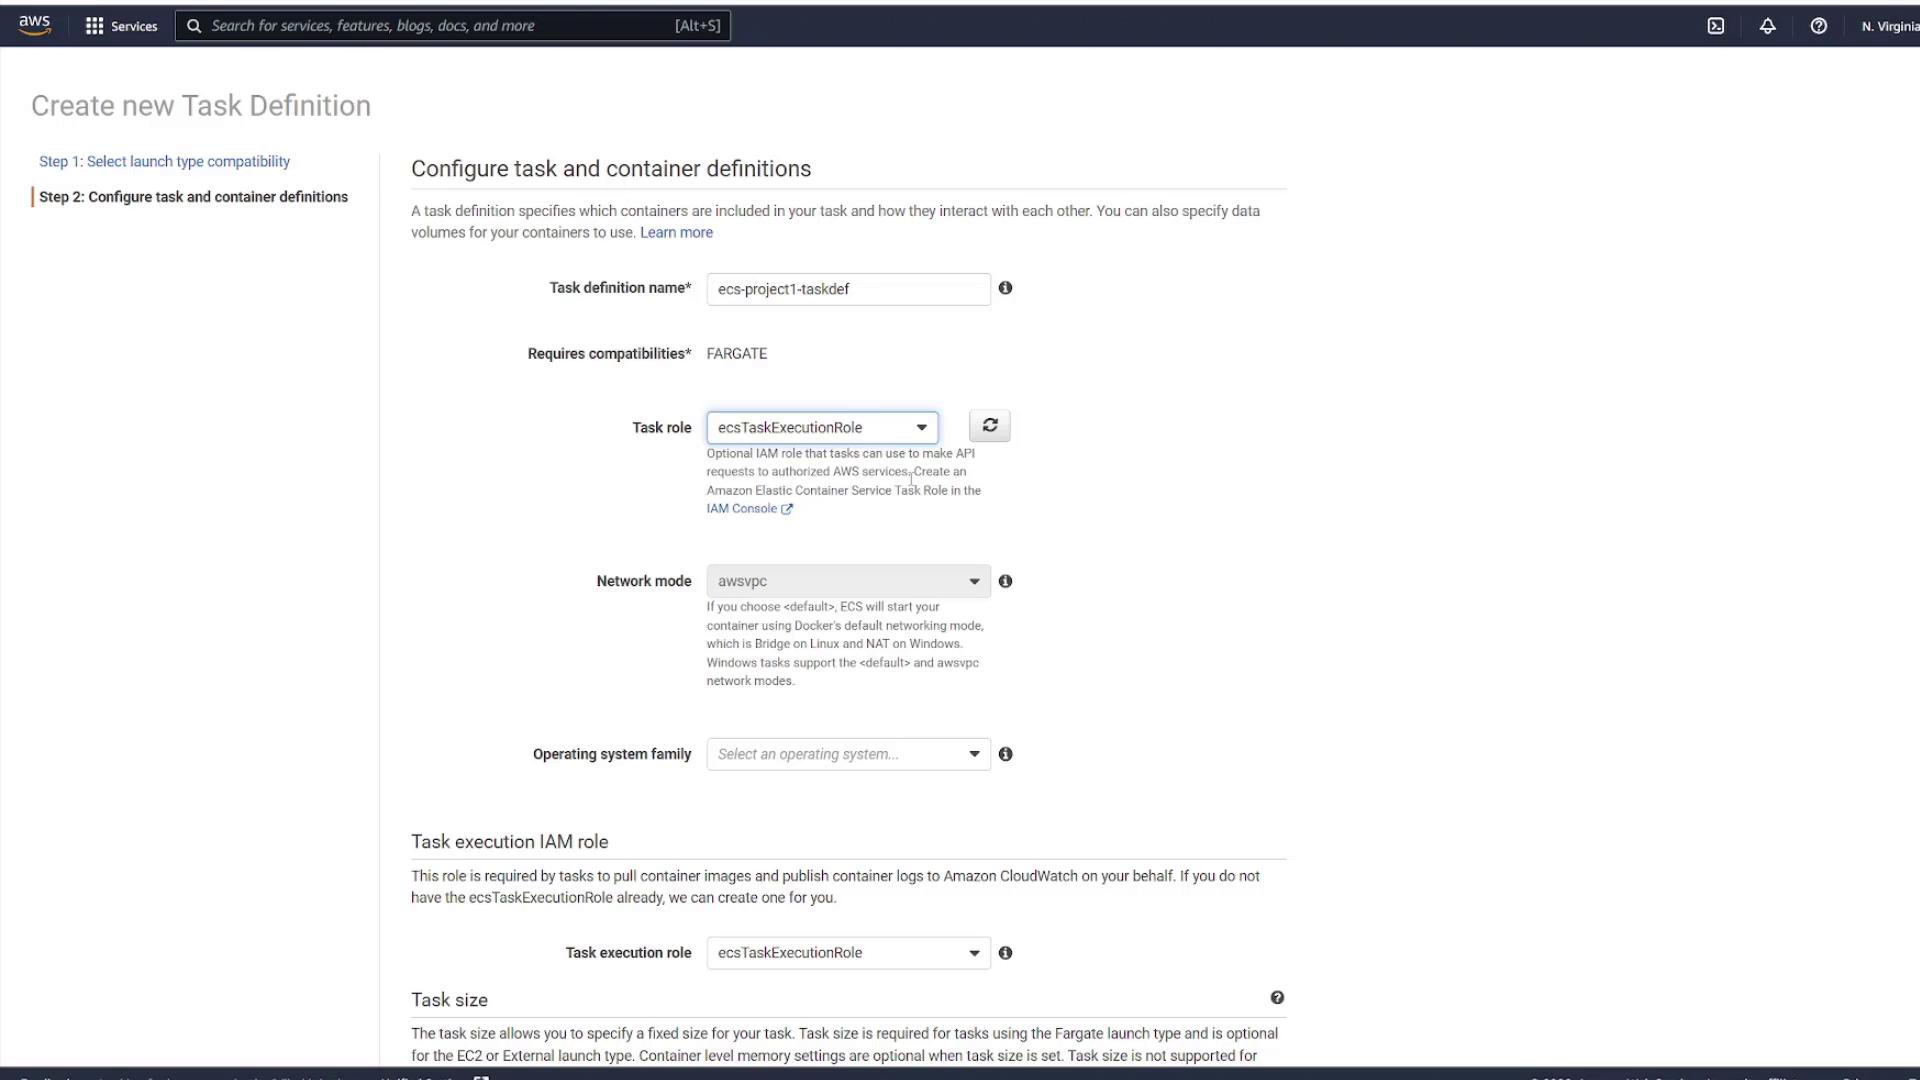The image size is (1920, 1080).
Task: Open the Services grid menu
Action: 95,26
